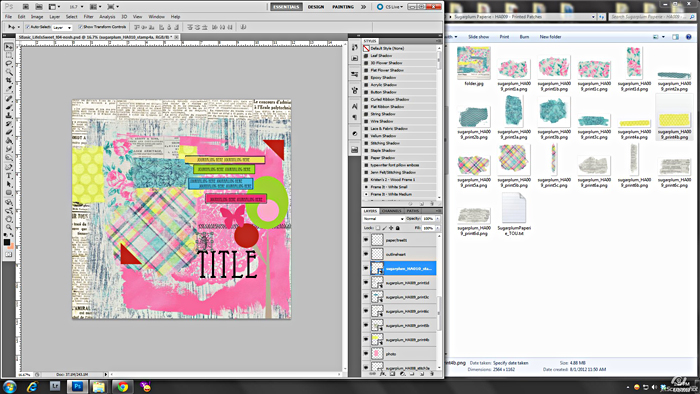Screen dimensions: 700x394
Task: Select the Dodge tool
Action: pyautogui.click(x=8, y=158)
